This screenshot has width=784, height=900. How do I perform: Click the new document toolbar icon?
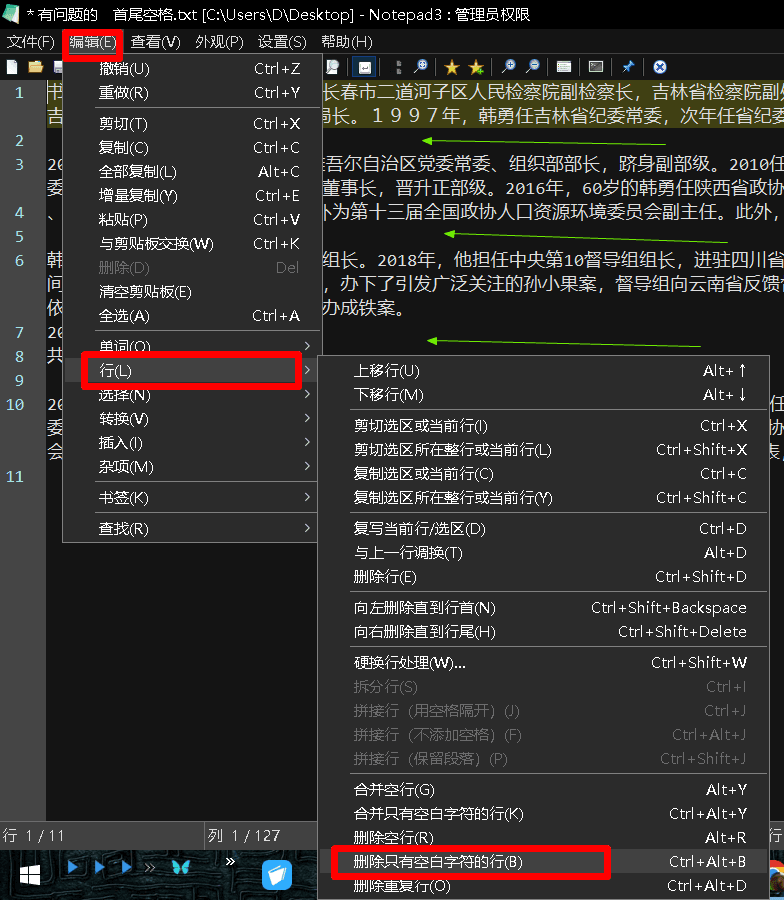point(12,67)
